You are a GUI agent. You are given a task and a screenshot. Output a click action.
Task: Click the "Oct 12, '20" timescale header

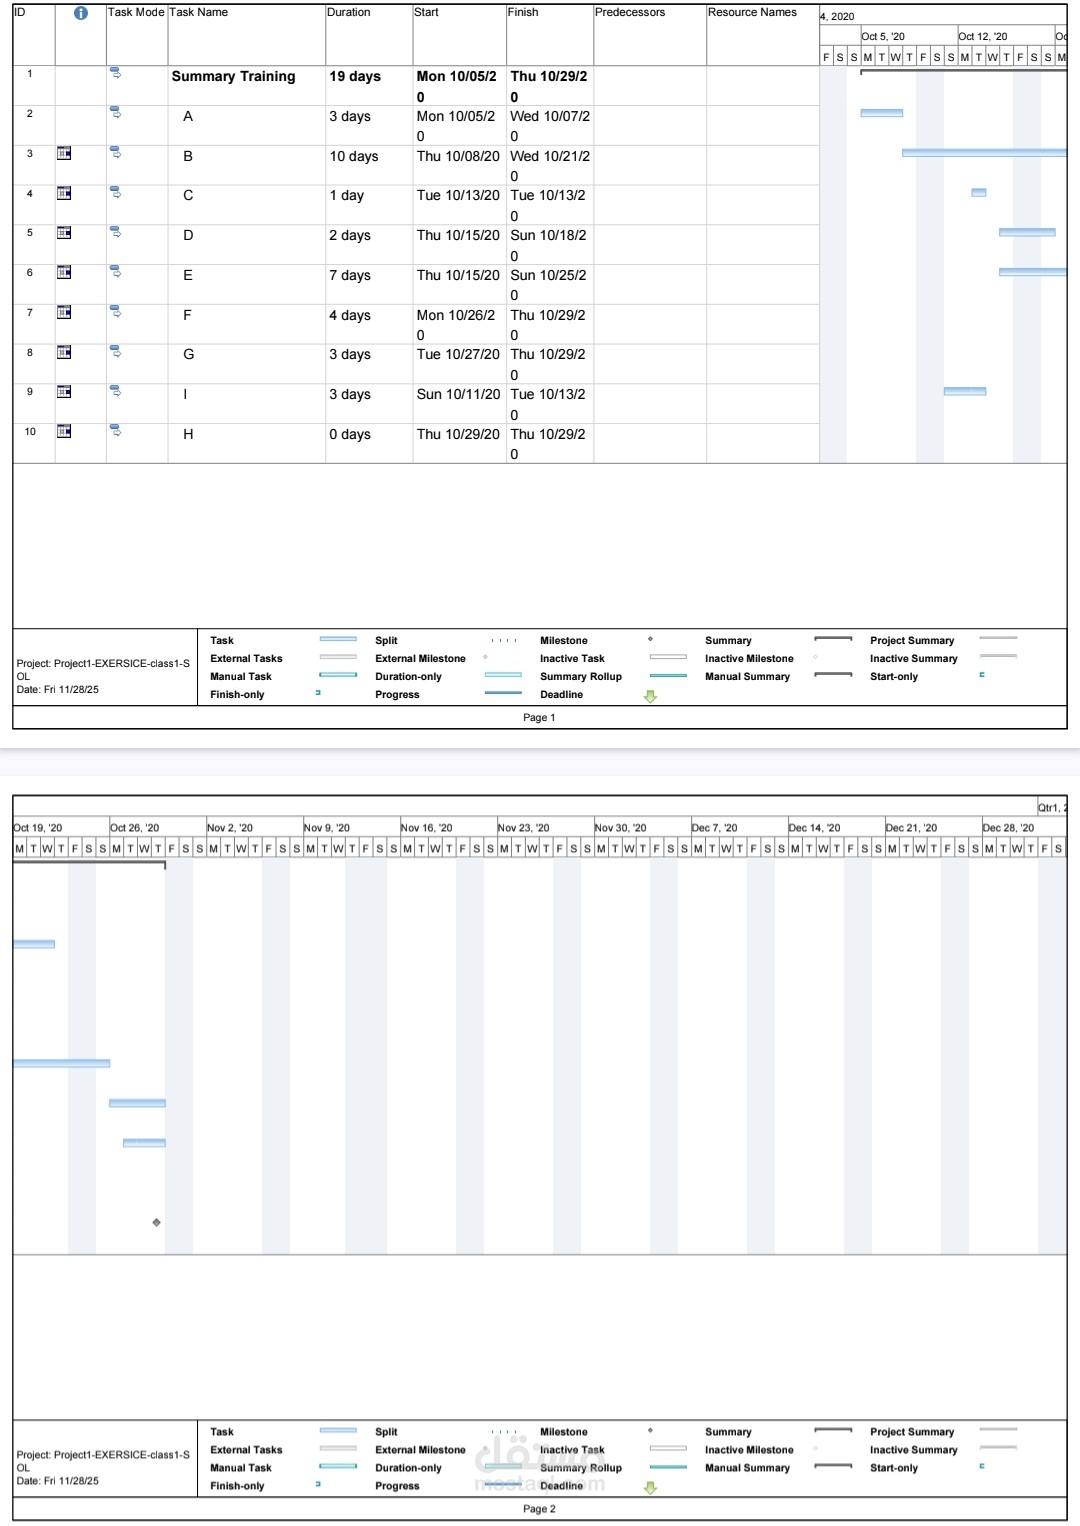point(1005,36)
